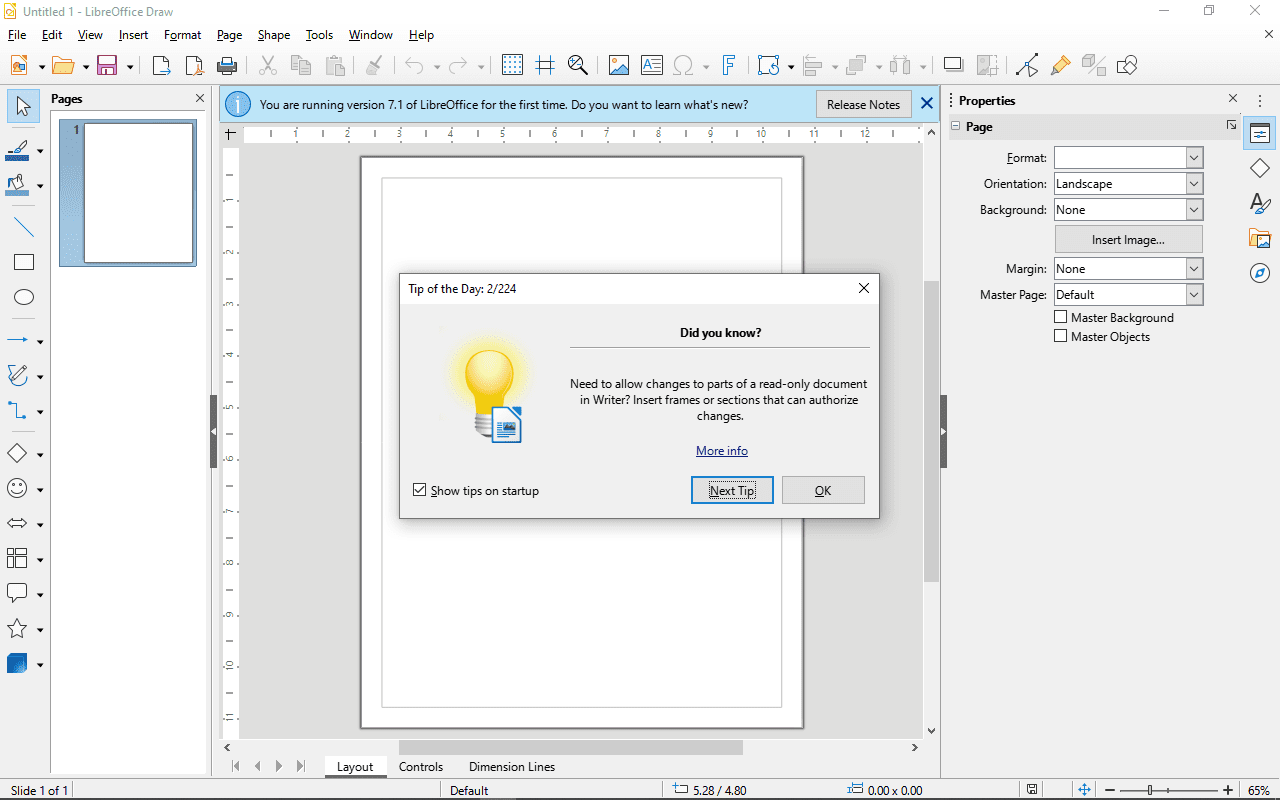The width and height of the screenshot is (1280, 800).
Task: Open the Navigator sidebar deck icon
Action: click(1260, 273)
